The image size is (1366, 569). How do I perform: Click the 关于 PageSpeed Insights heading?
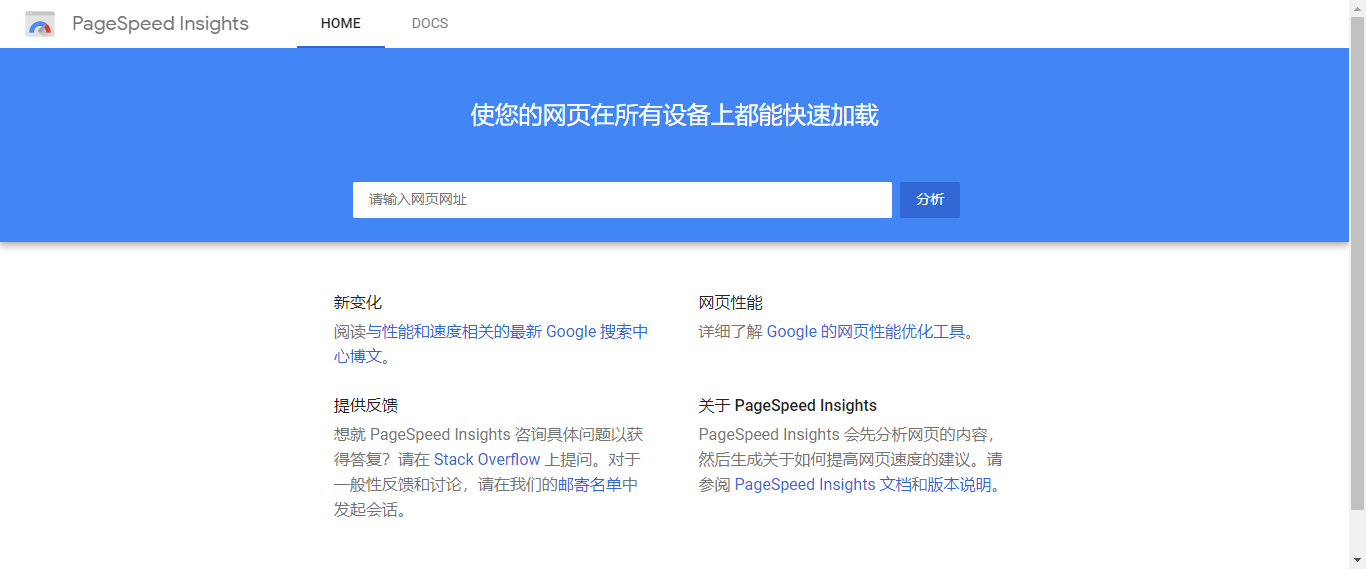tap(787, 406)
